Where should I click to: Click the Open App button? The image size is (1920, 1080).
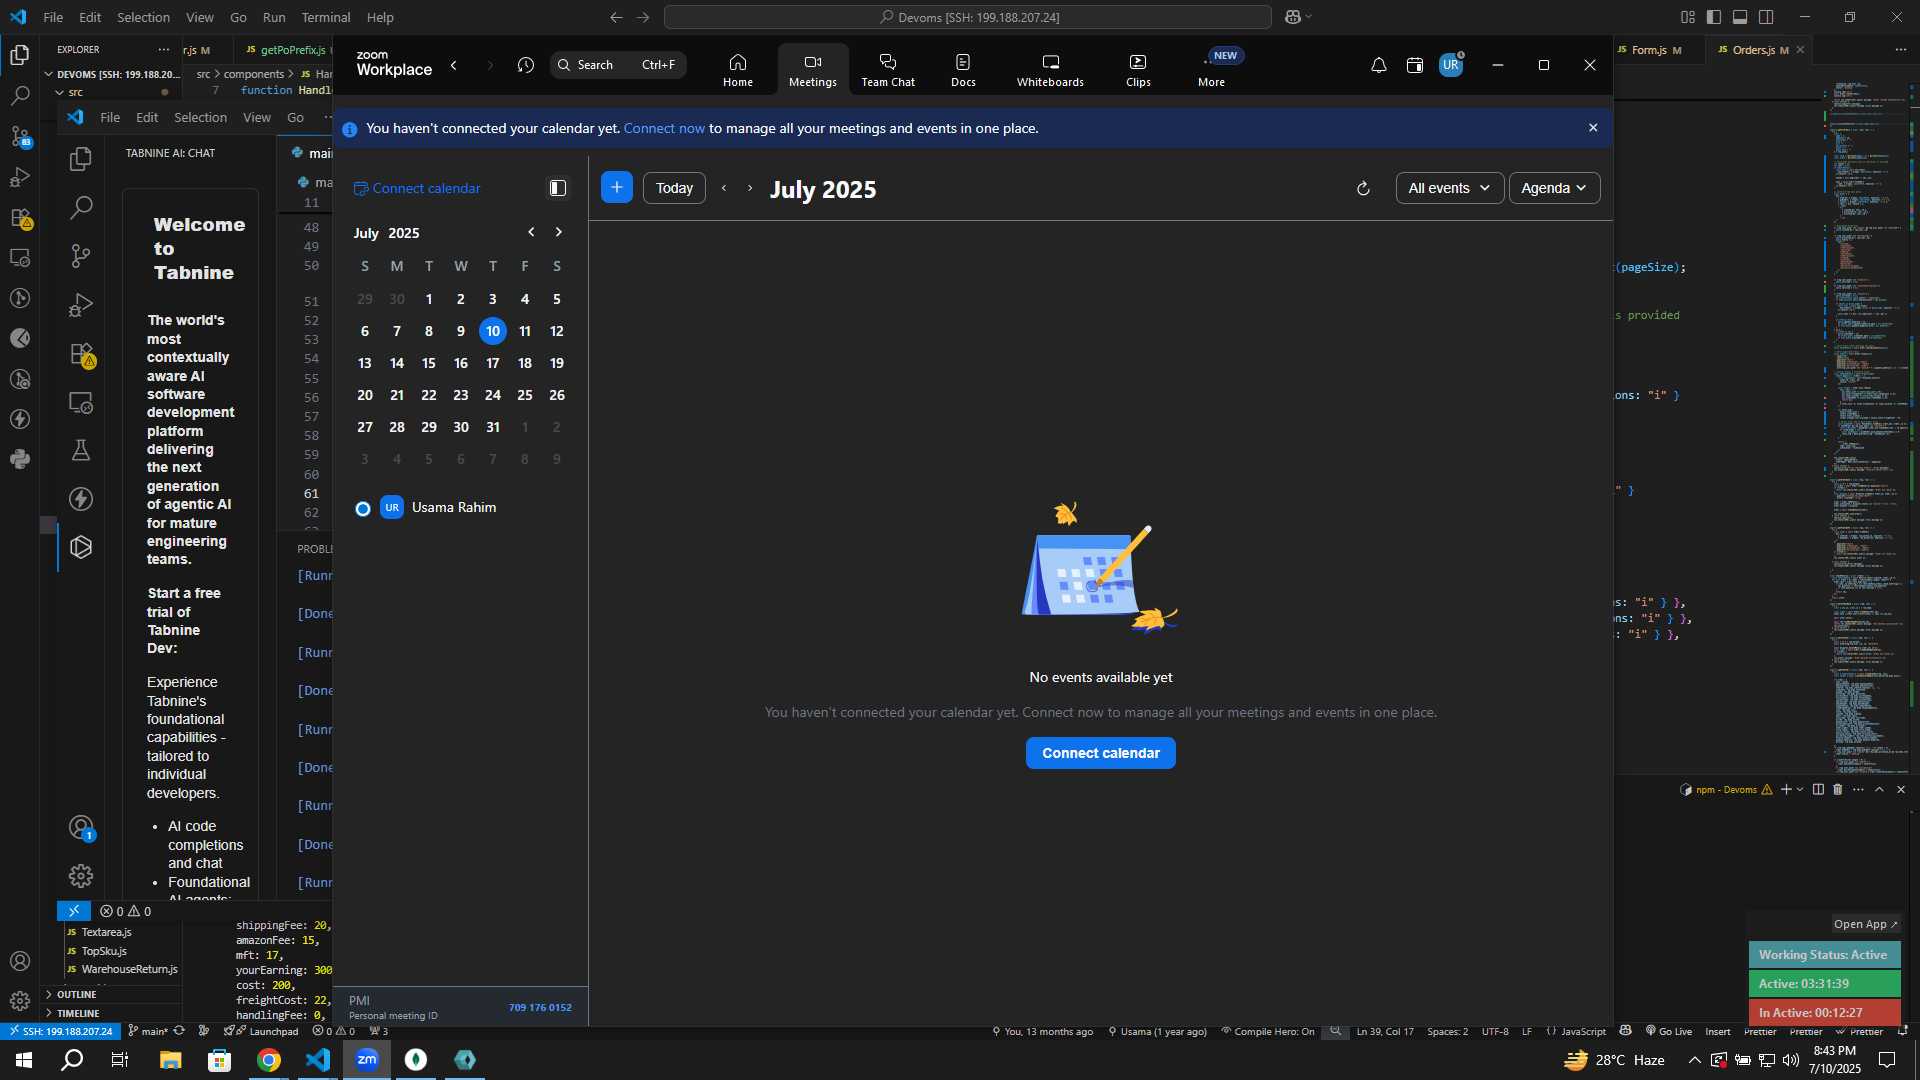point(1865,924)
